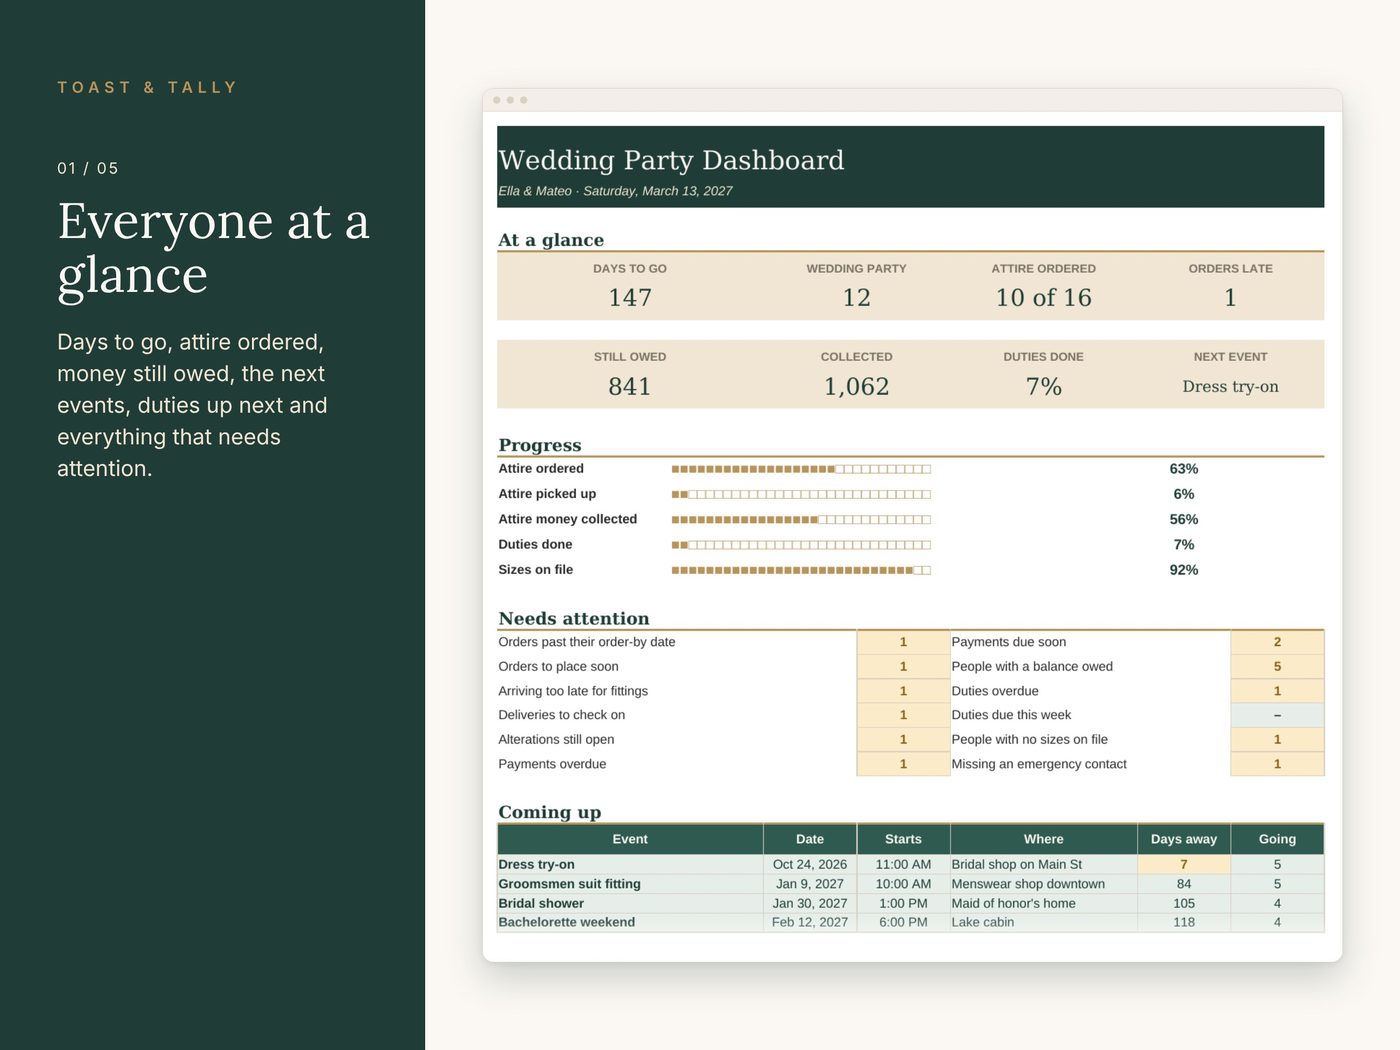Click the Days away column header
Viewport: 1400px width, 1050px height.
pyautogui.click(x=1184, y=839)
